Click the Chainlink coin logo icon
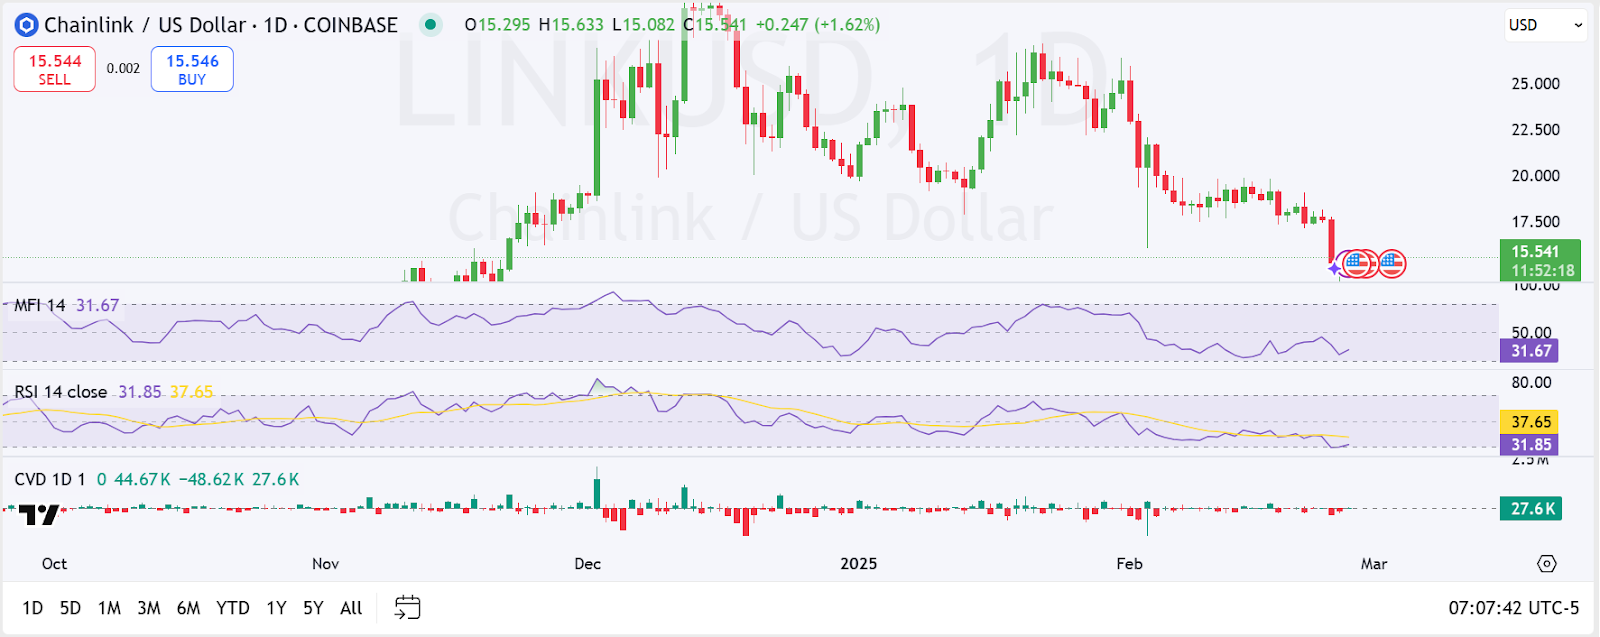This screenshot has height=637, width=1600. (x=26, y=25)
